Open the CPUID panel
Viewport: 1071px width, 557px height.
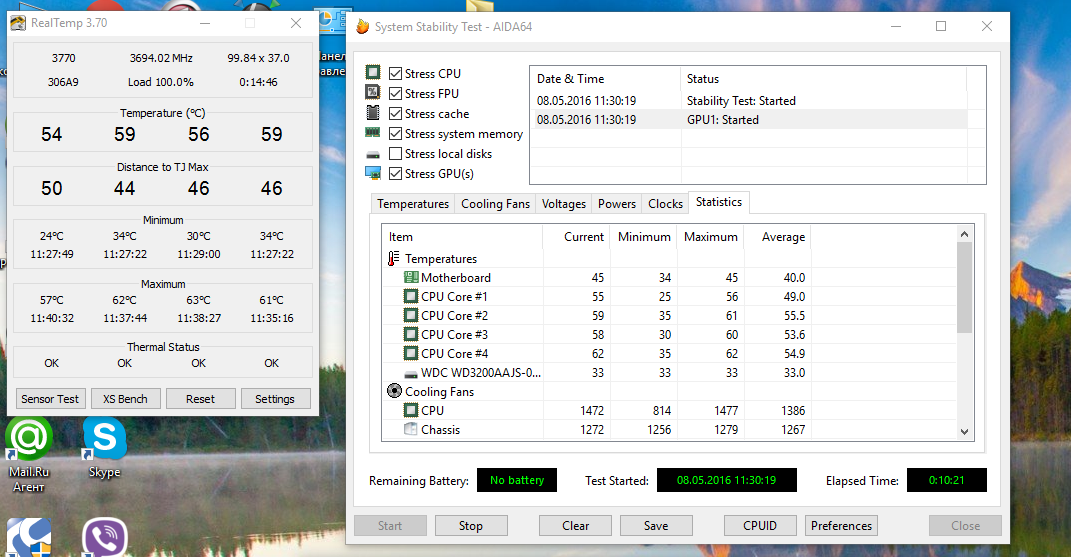tap(760, 526)
